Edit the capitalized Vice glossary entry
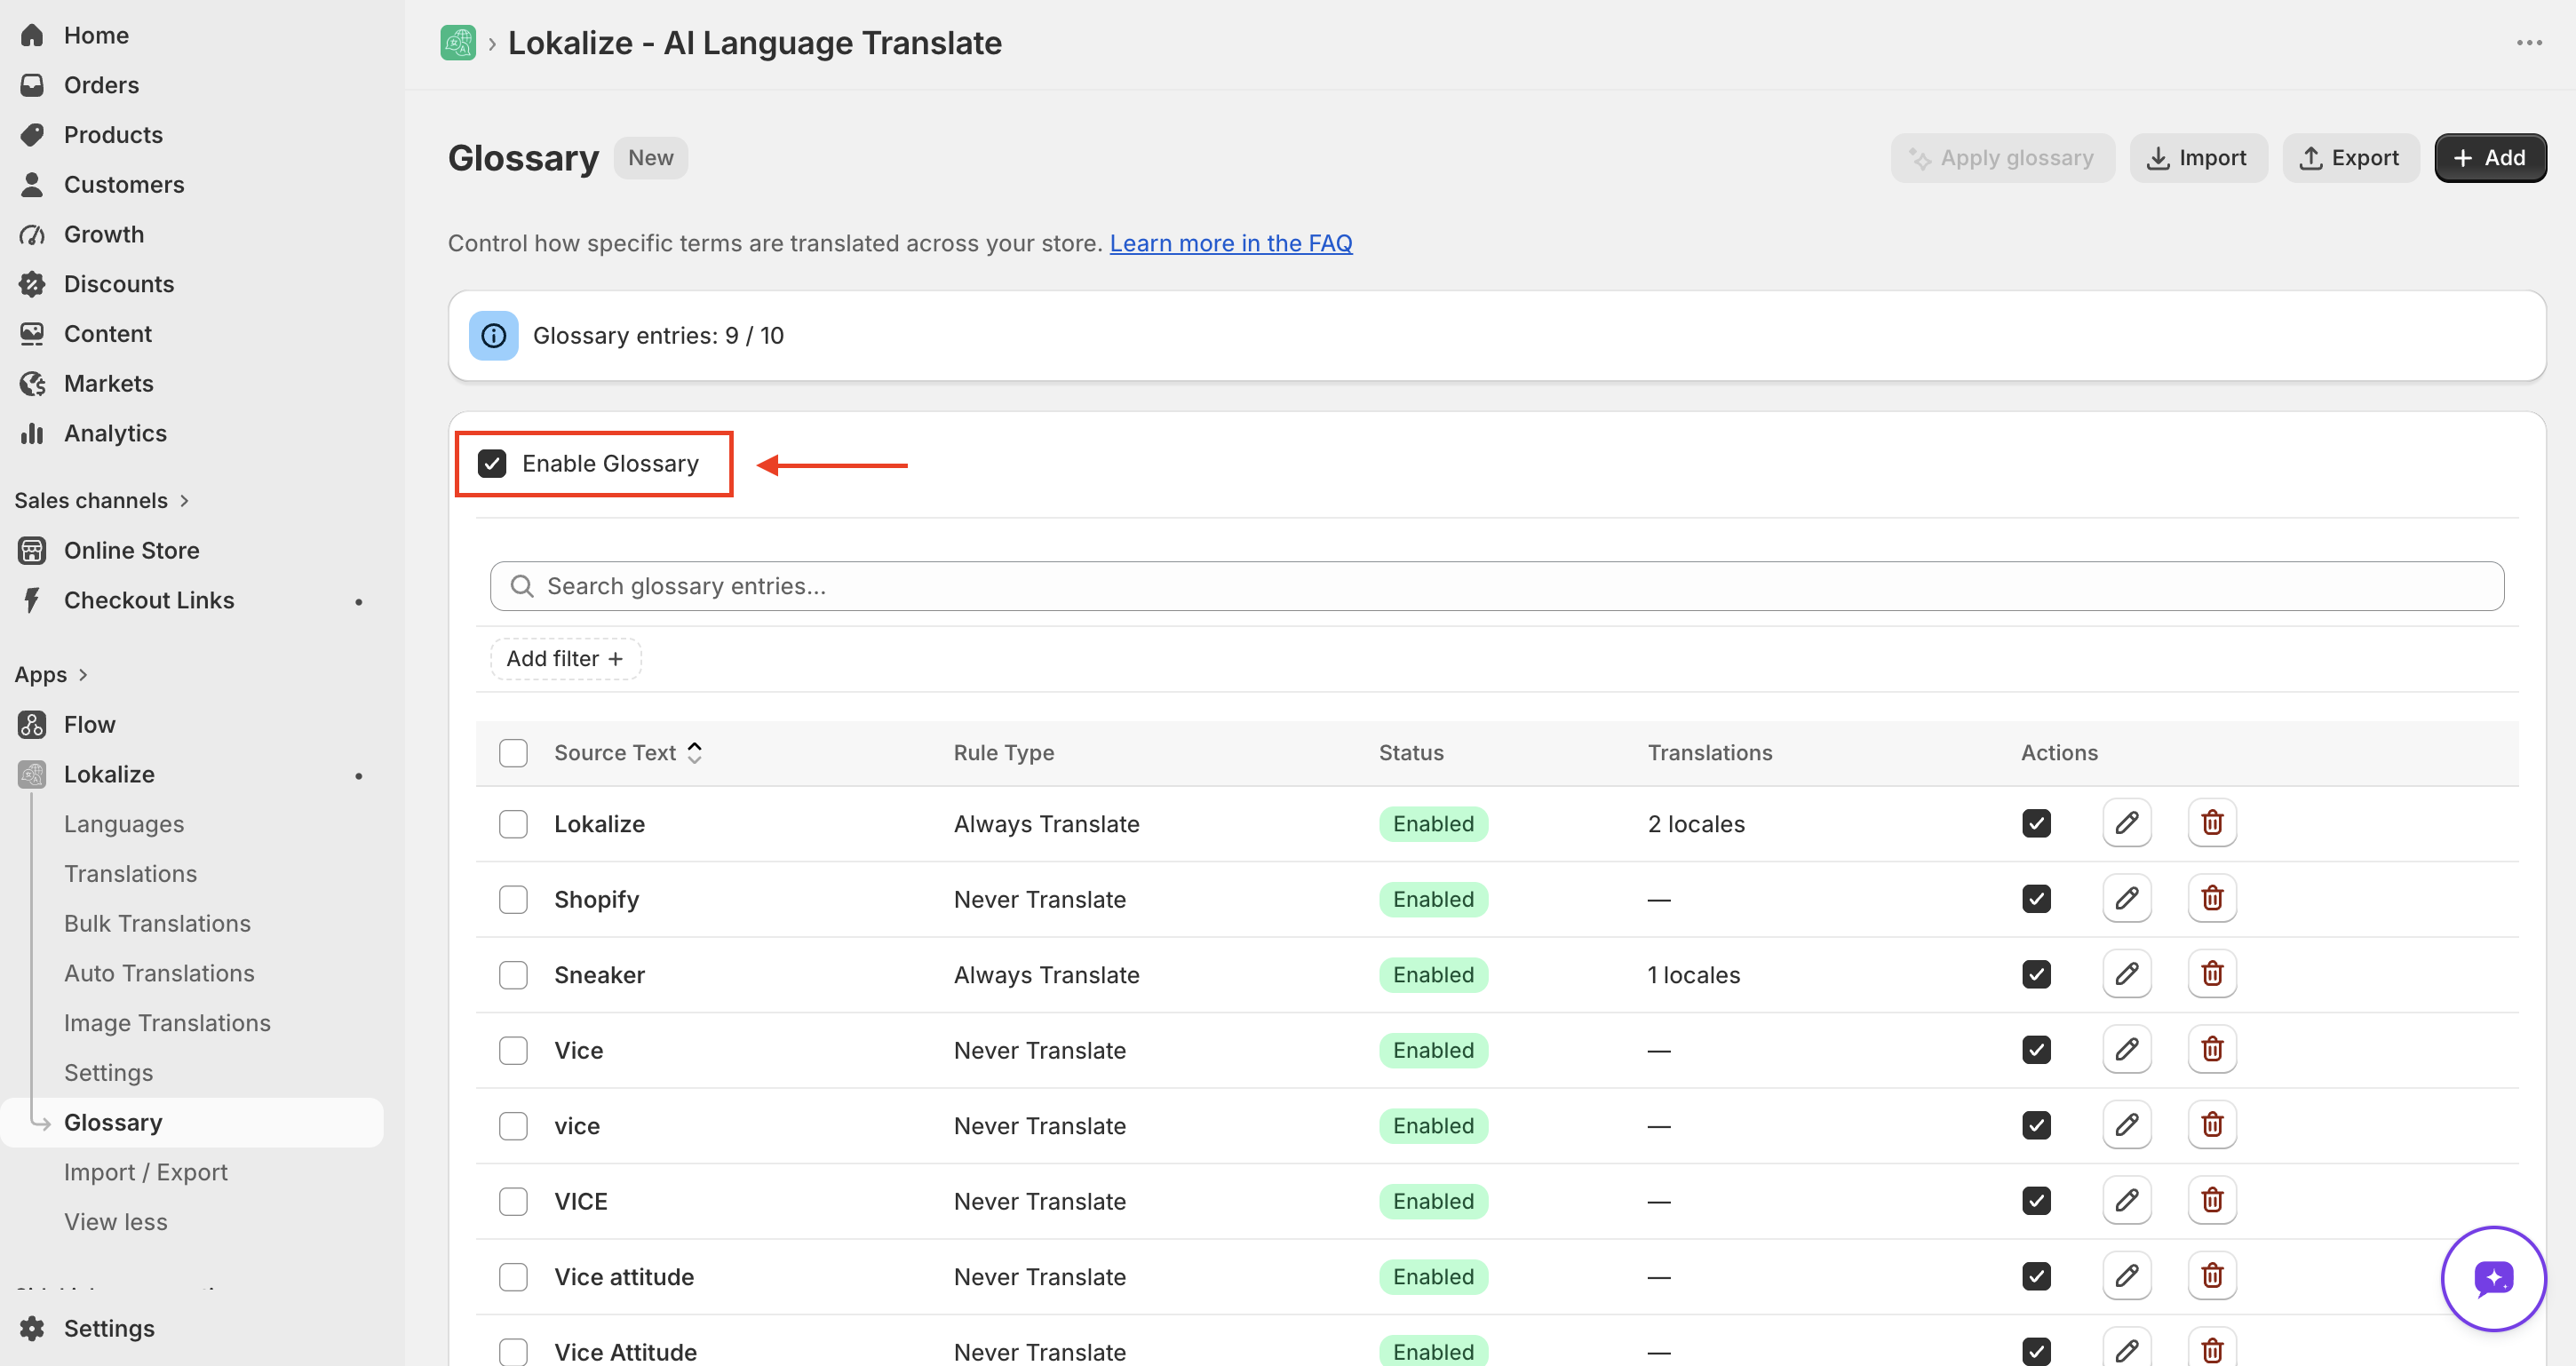2576x1366 pixels. (2126, 1050)
